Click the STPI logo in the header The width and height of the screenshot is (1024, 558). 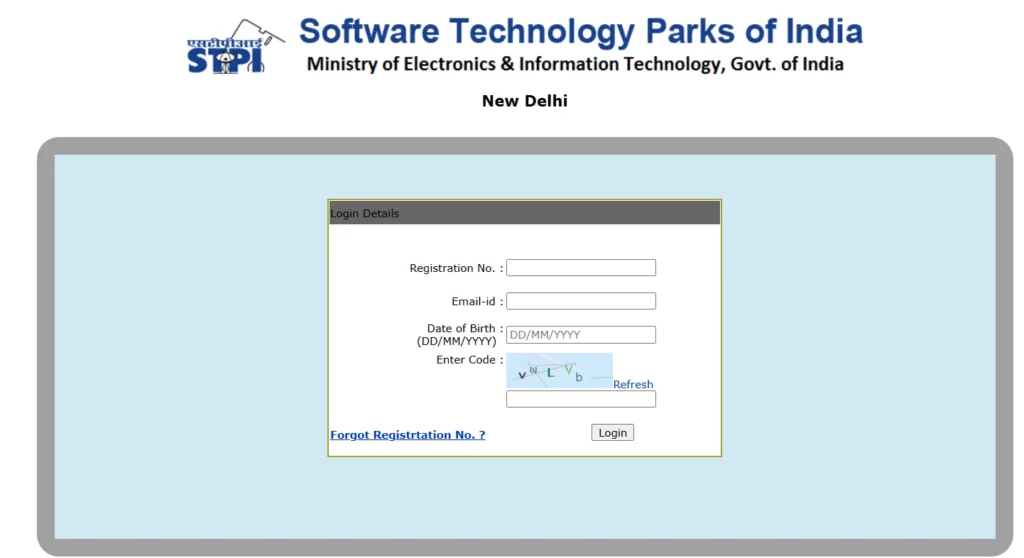[x=235, y=46]
